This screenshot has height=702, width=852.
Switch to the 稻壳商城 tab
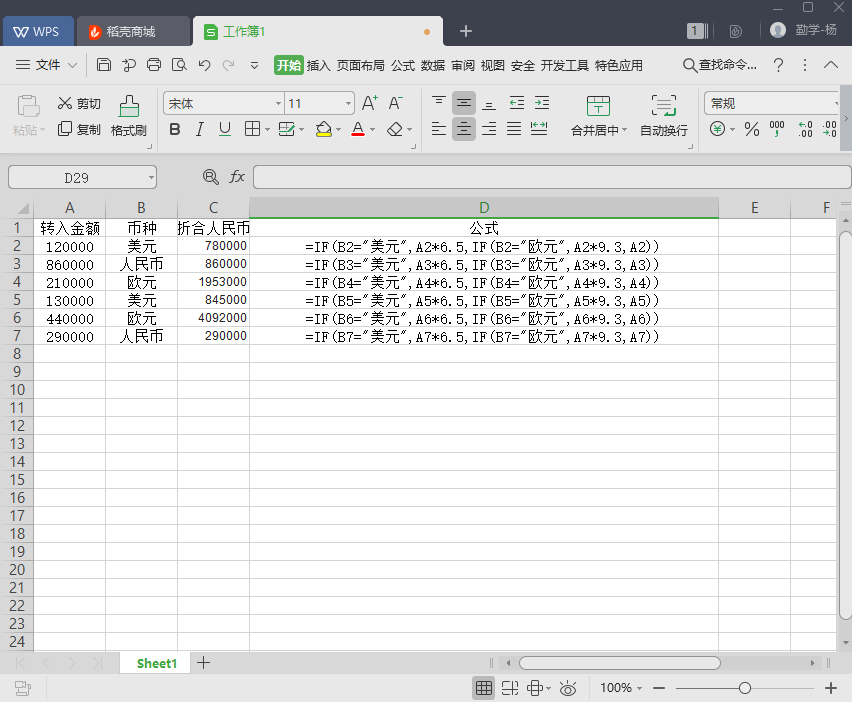tap(131, 32)
